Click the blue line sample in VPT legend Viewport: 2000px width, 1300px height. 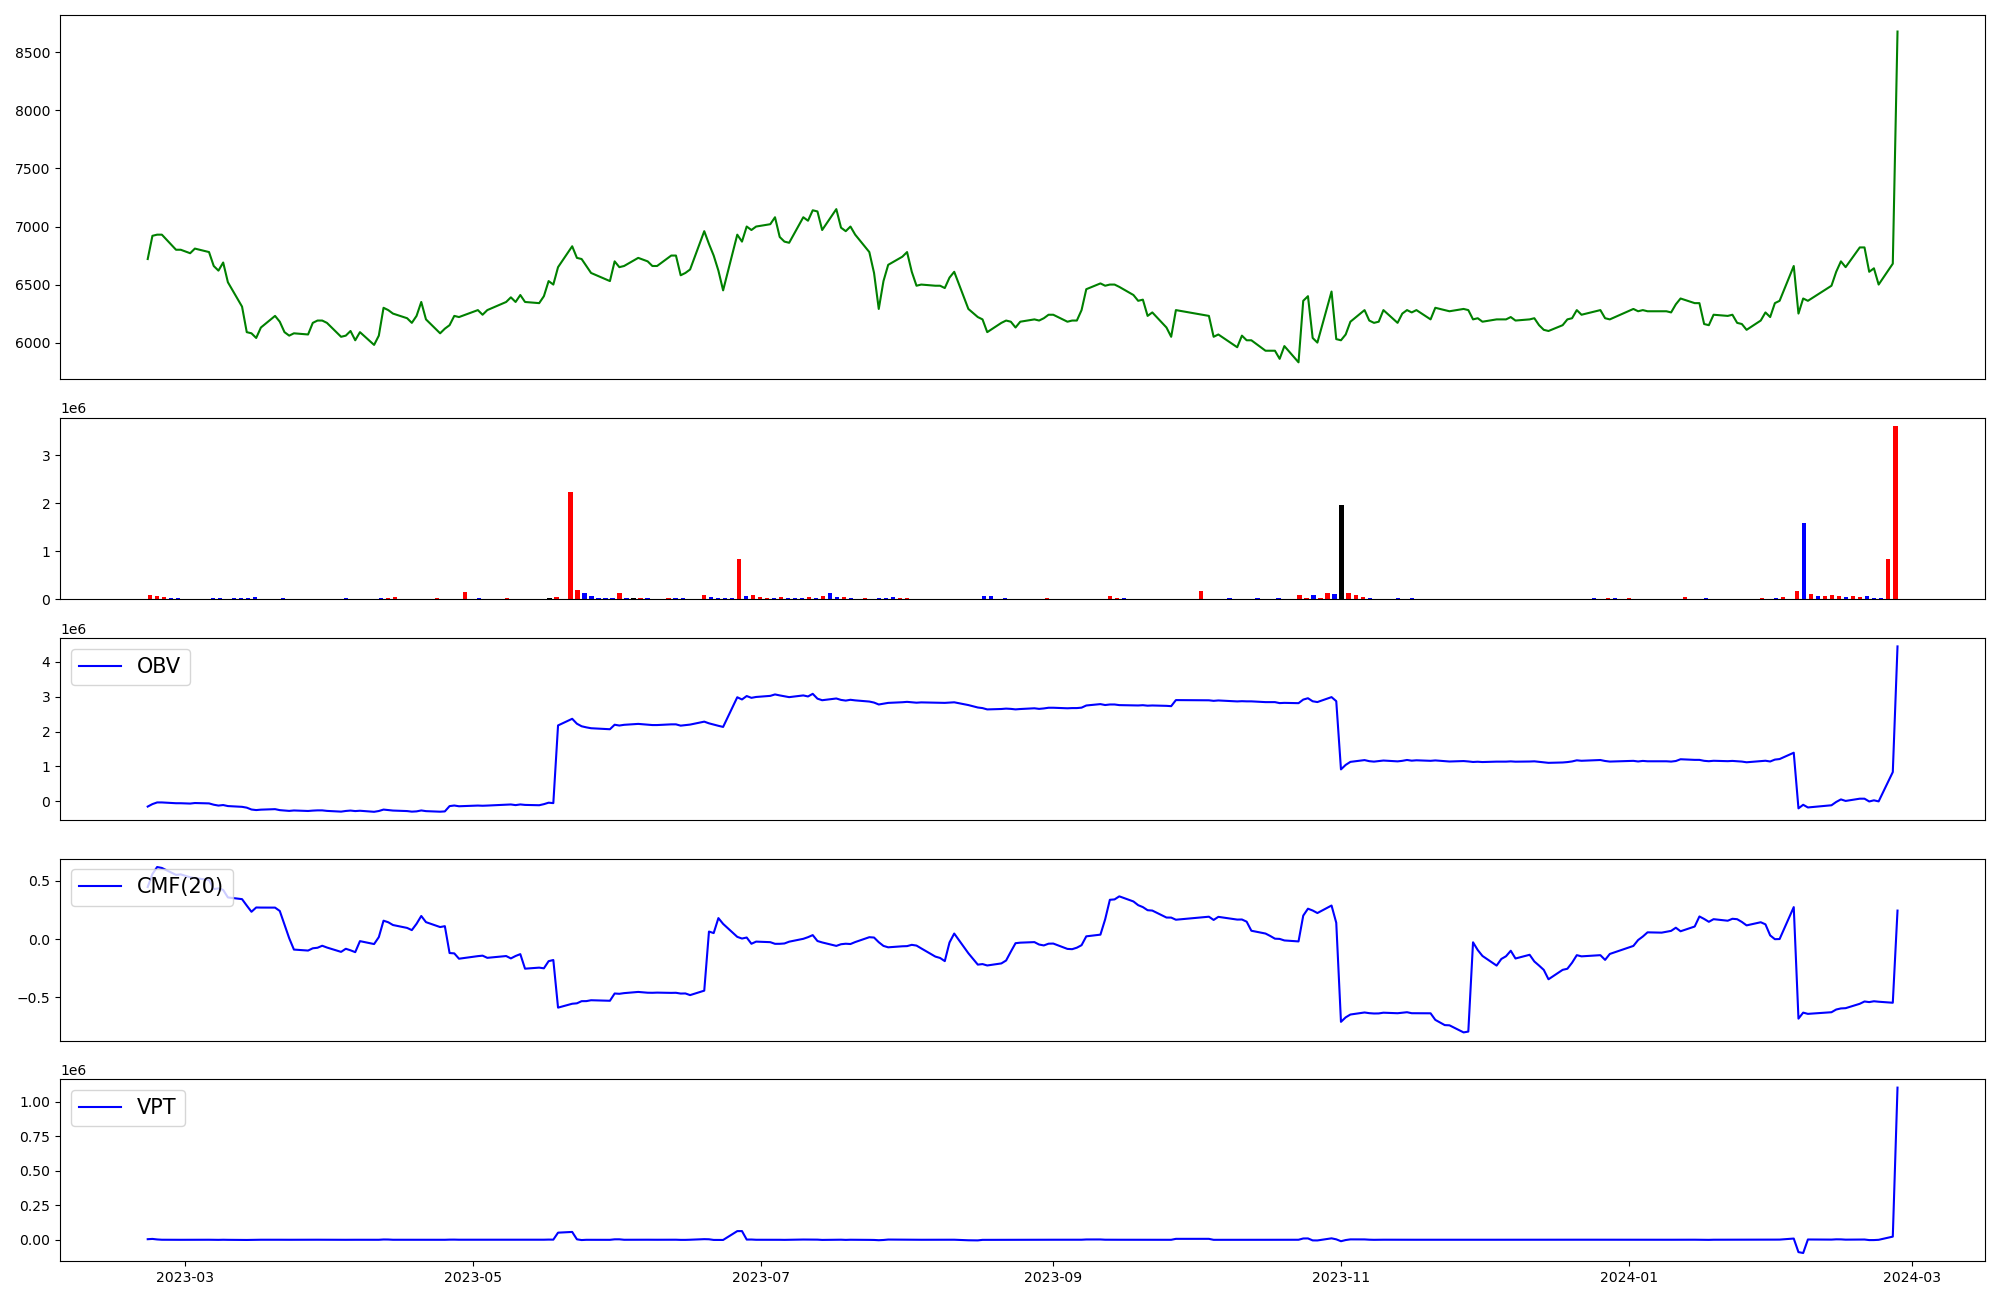[100, 1107]
